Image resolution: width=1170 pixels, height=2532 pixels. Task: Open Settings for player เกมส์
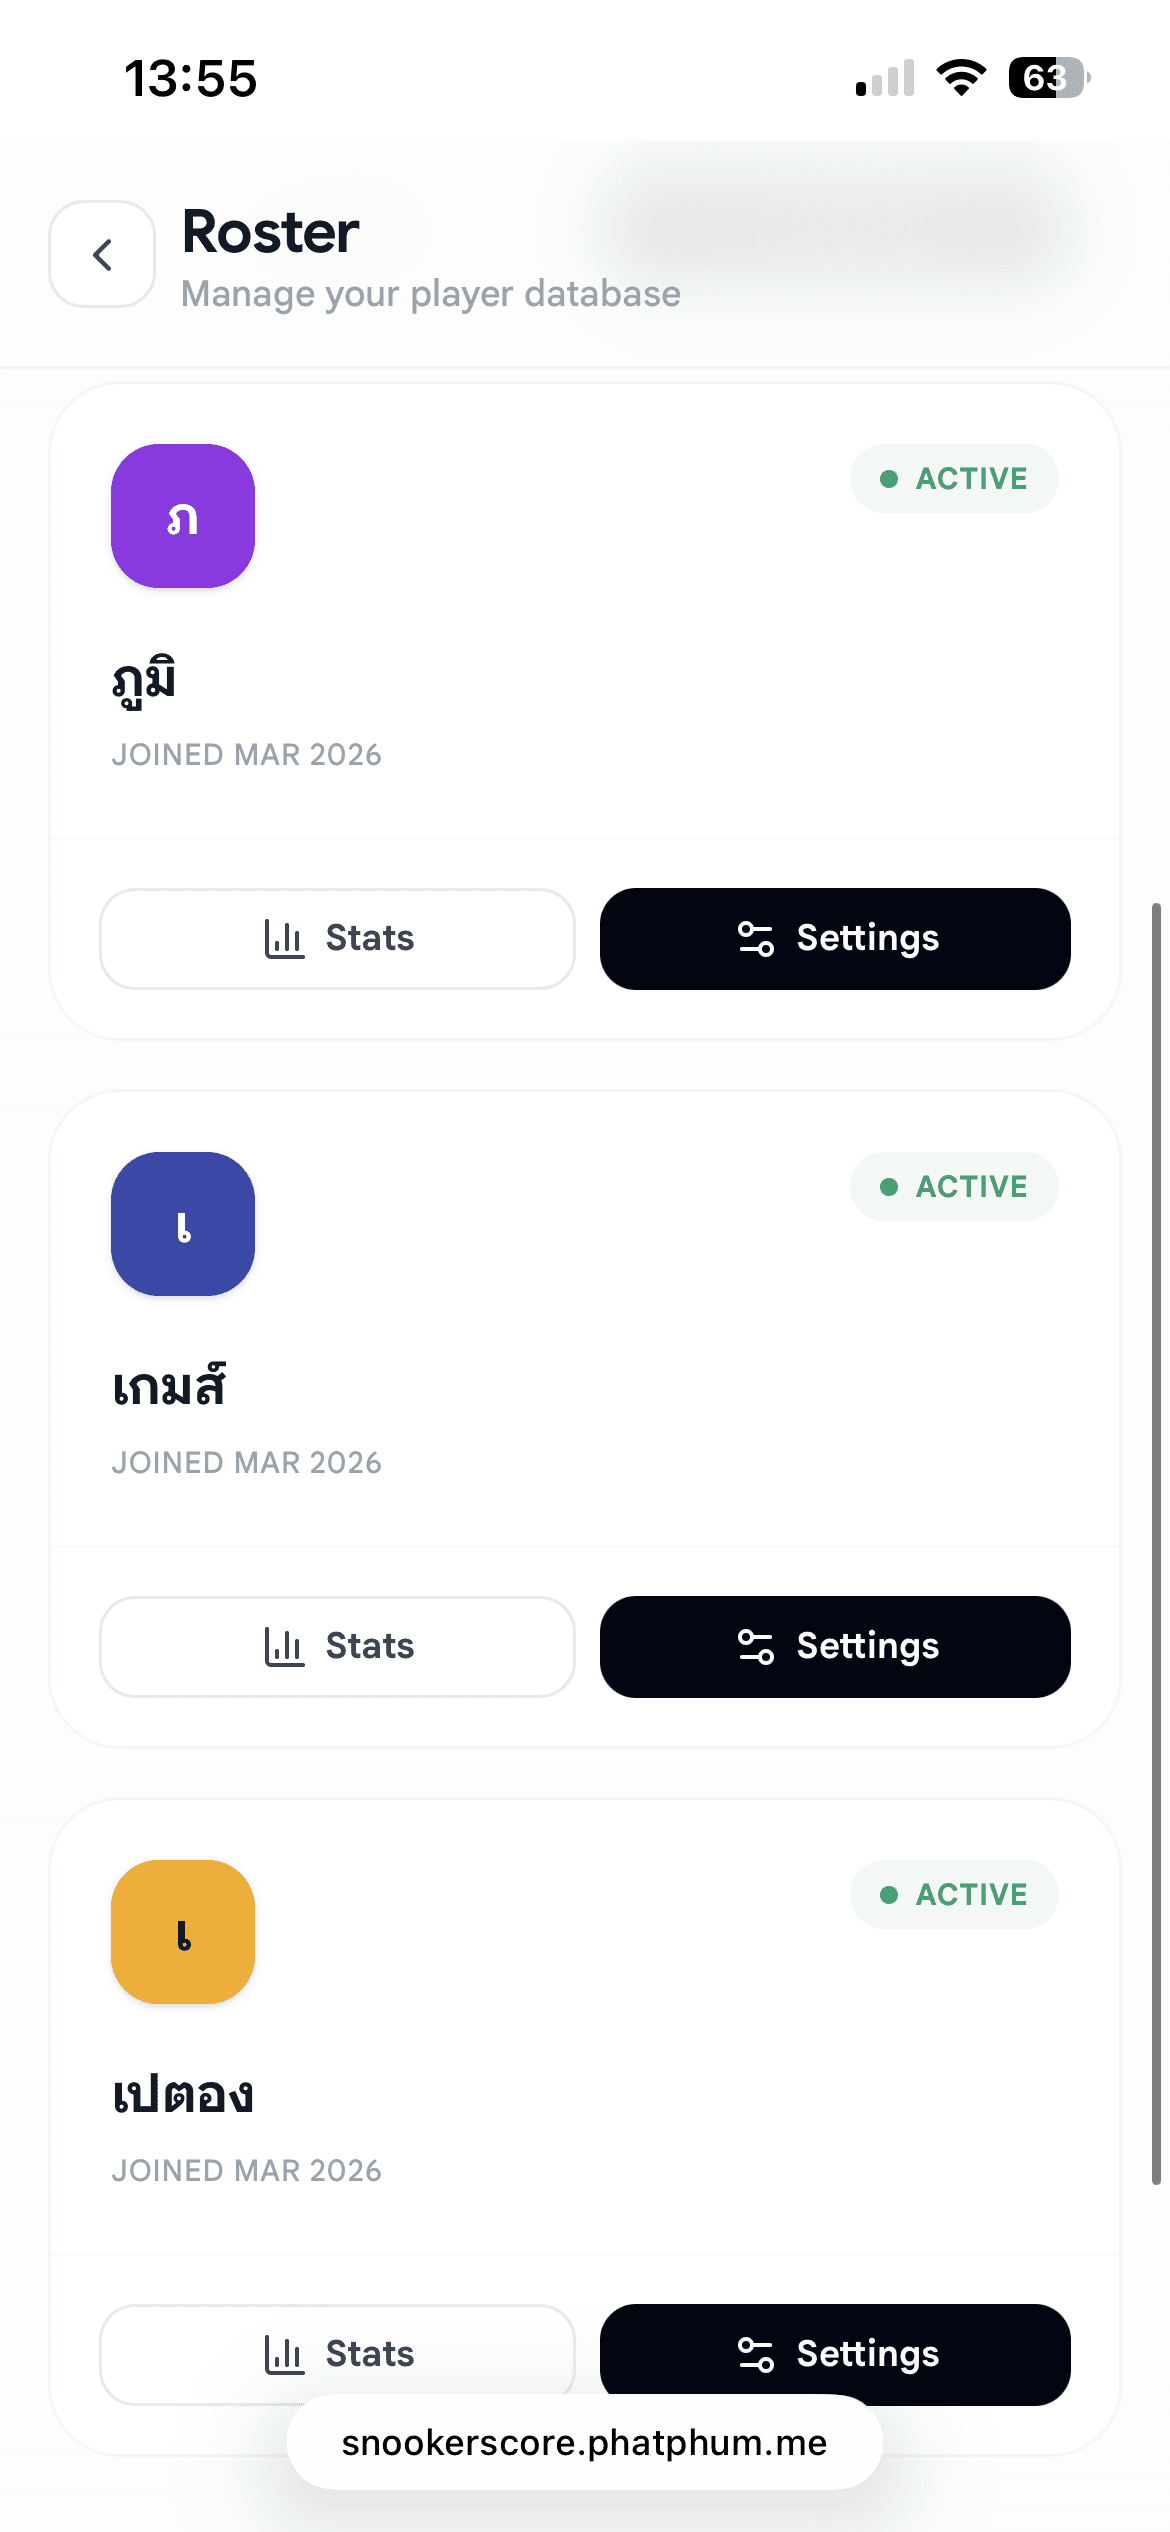point(835,1647)
